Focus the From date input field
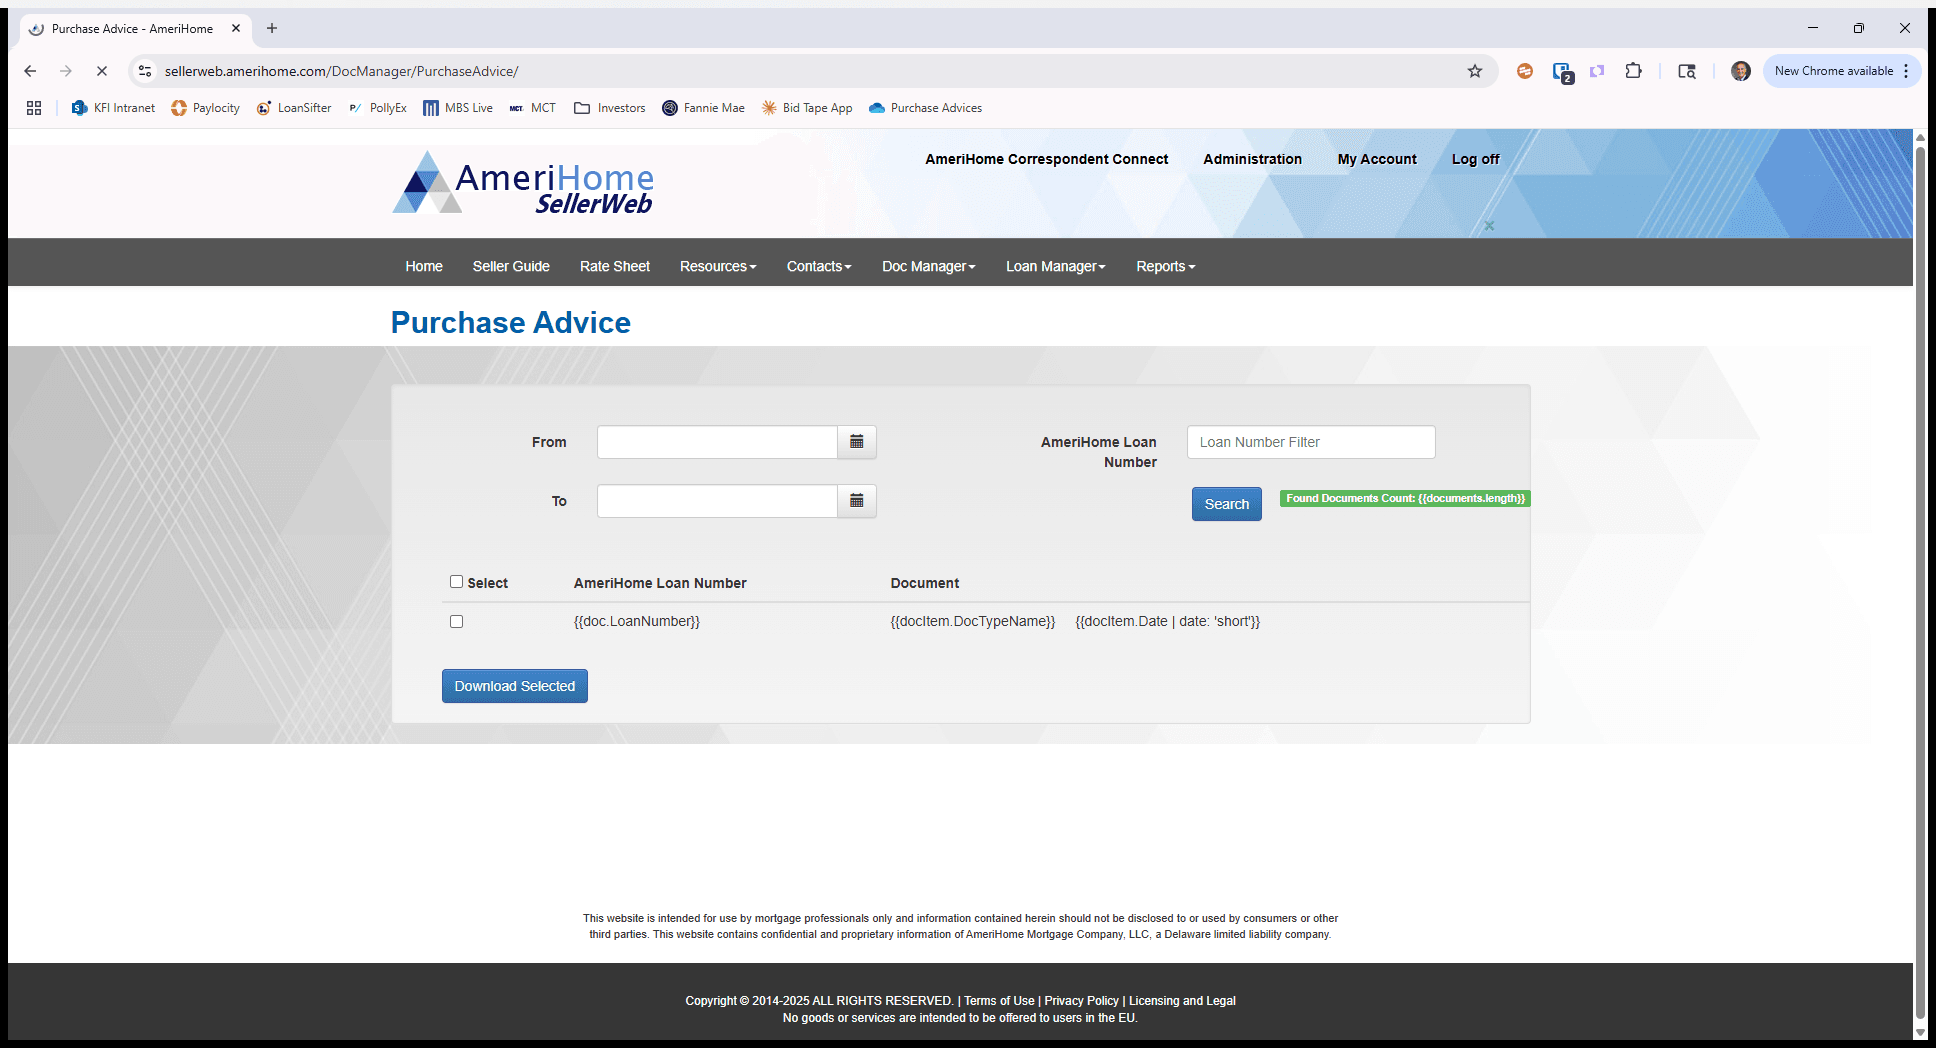 pos(717,442)
